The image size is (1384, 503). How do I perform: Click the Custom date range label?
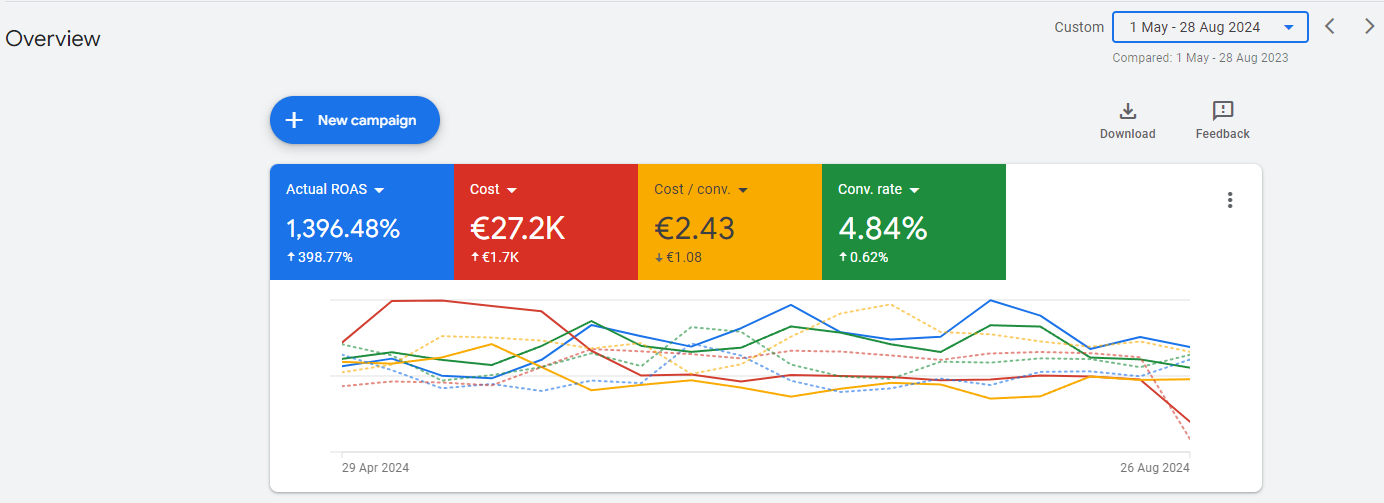(1079, 28)
